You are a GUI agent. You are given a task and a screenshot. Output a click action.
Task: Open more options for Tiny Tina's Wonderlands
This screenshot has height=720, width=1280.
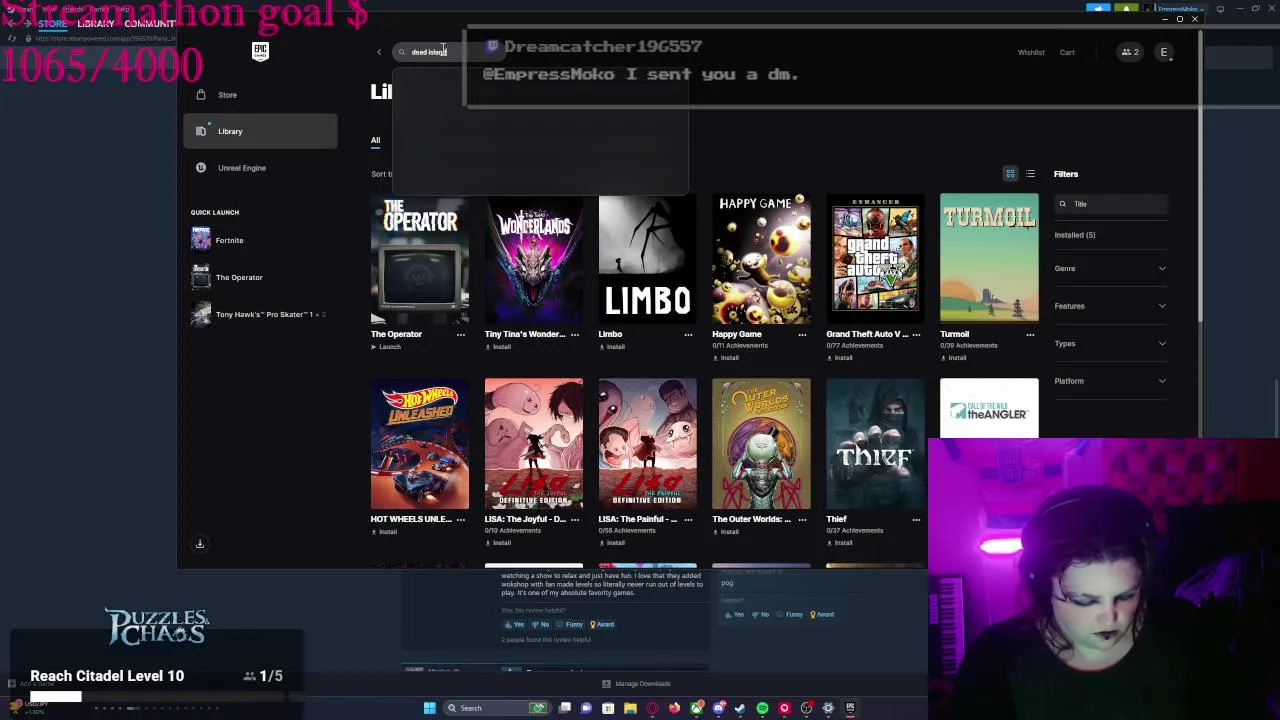pyautogui.click(x=575, y=334)
